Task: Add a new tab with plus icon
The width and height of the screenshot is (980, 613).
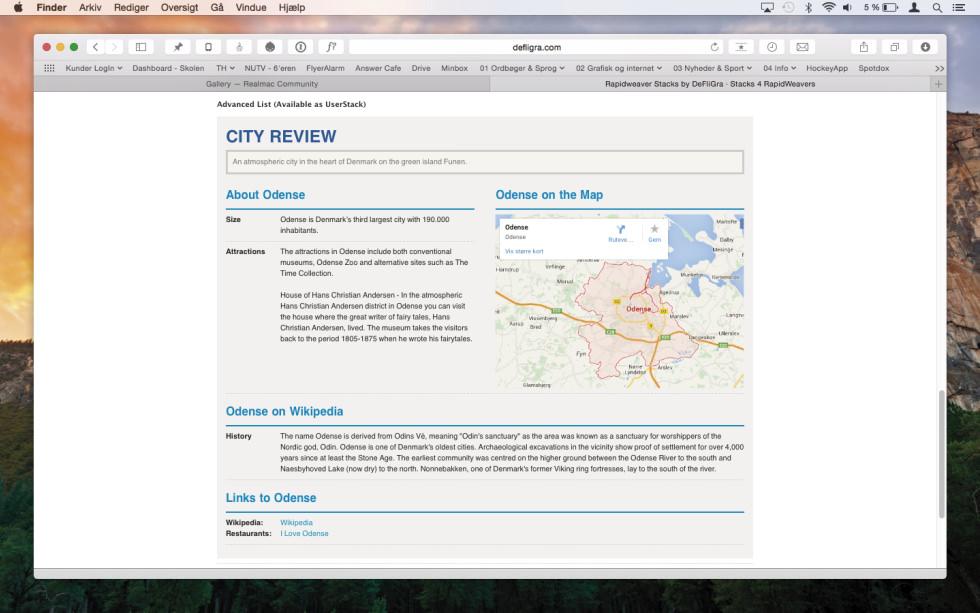Action: coord(938,84)
